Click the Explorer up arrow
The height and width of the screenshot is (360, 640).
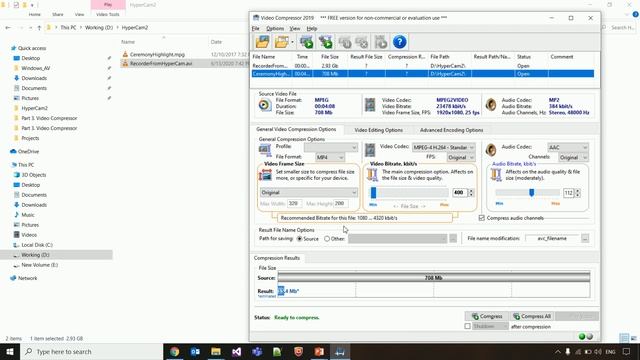coord(39,28)
